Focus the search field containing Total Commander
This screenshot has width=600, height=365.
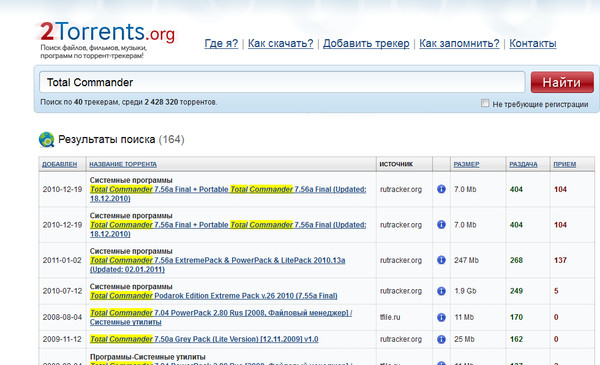(282, 82)
